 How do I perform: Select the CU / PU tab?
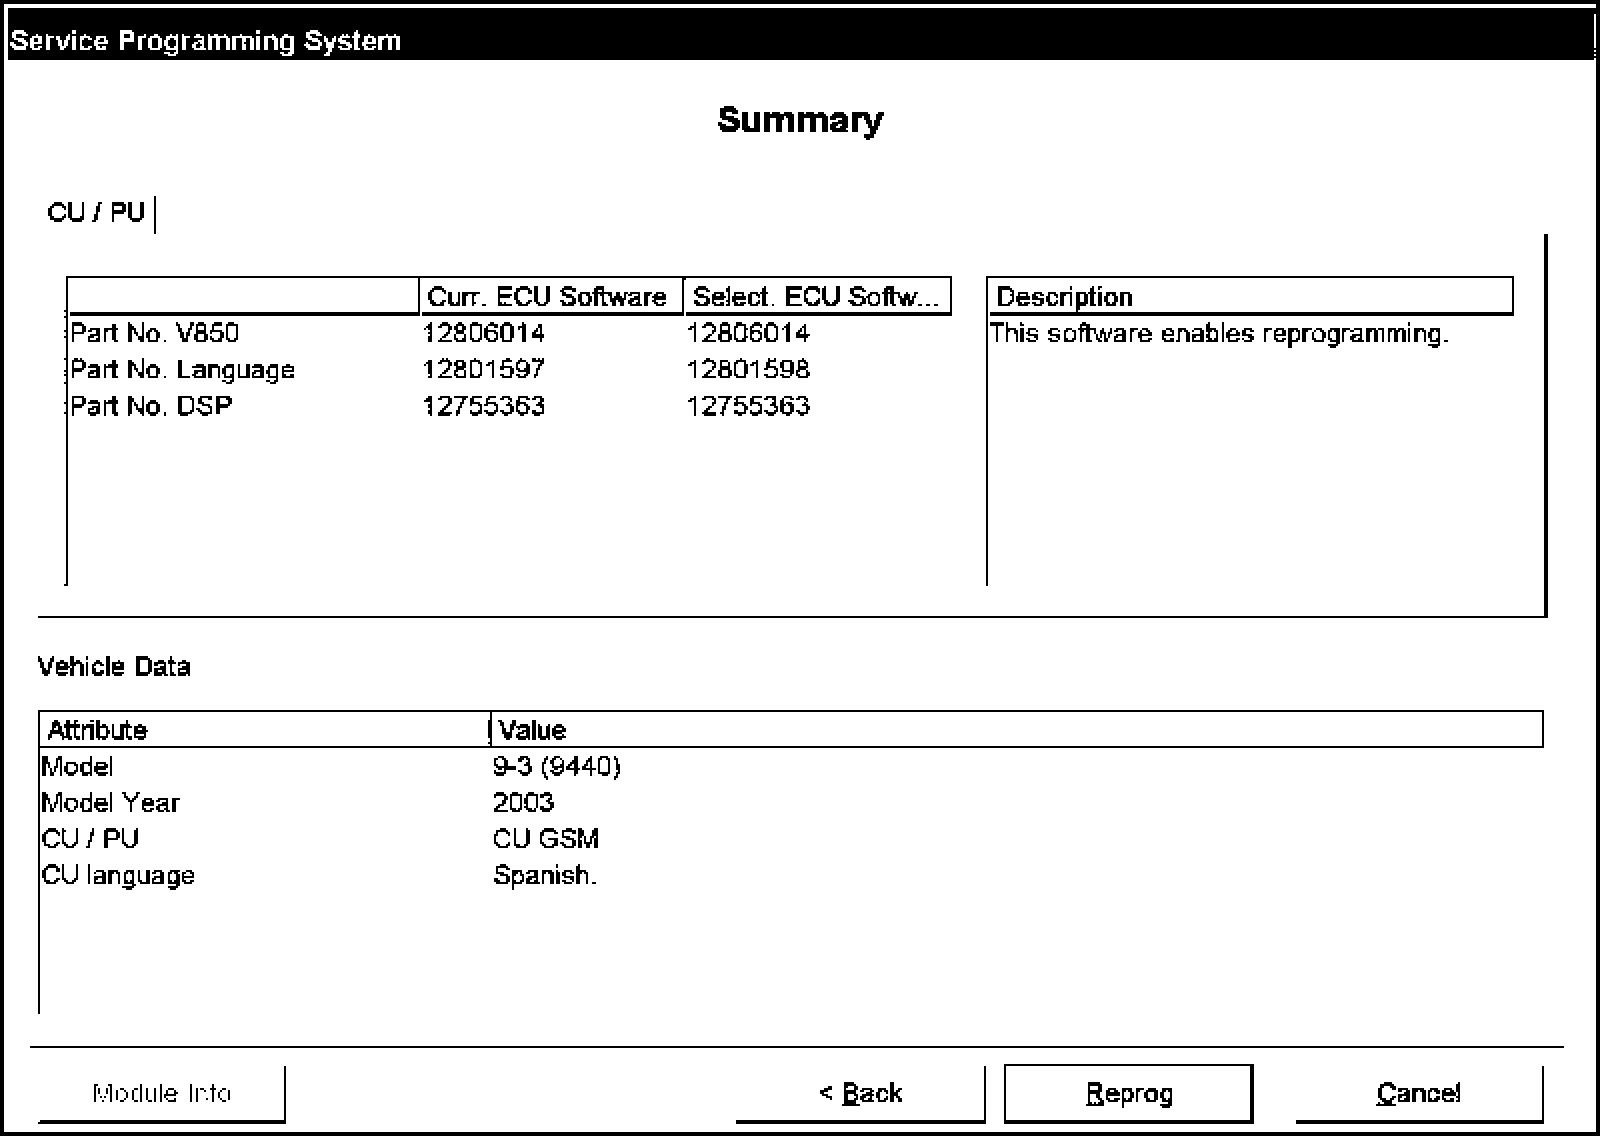coord(97,213)
